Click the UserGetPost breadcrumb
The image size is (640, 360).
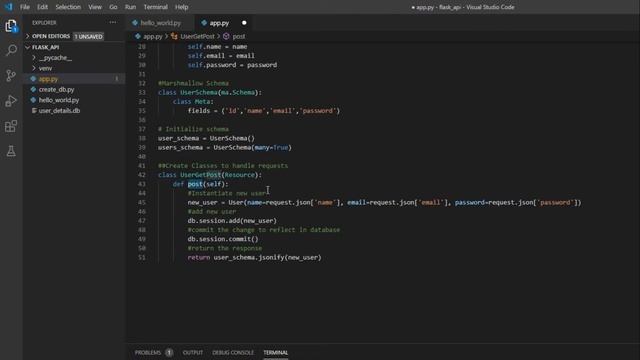pyautogui.click(x=198, y=36)
